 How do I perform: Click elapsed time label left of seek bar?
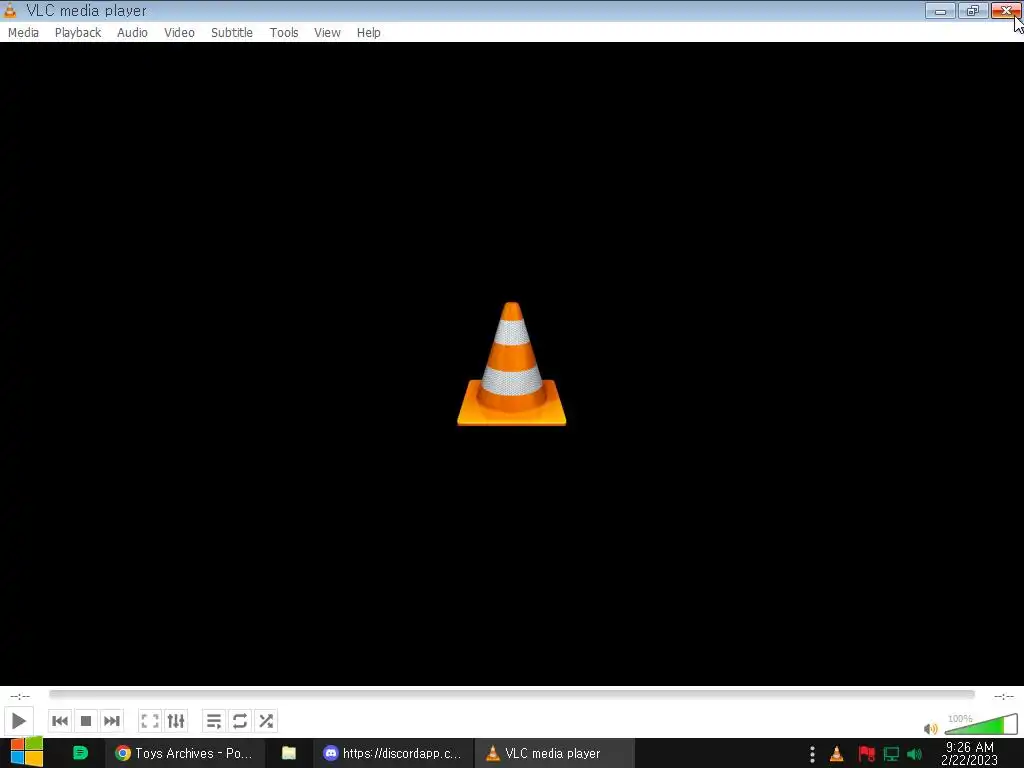[20, 696]
